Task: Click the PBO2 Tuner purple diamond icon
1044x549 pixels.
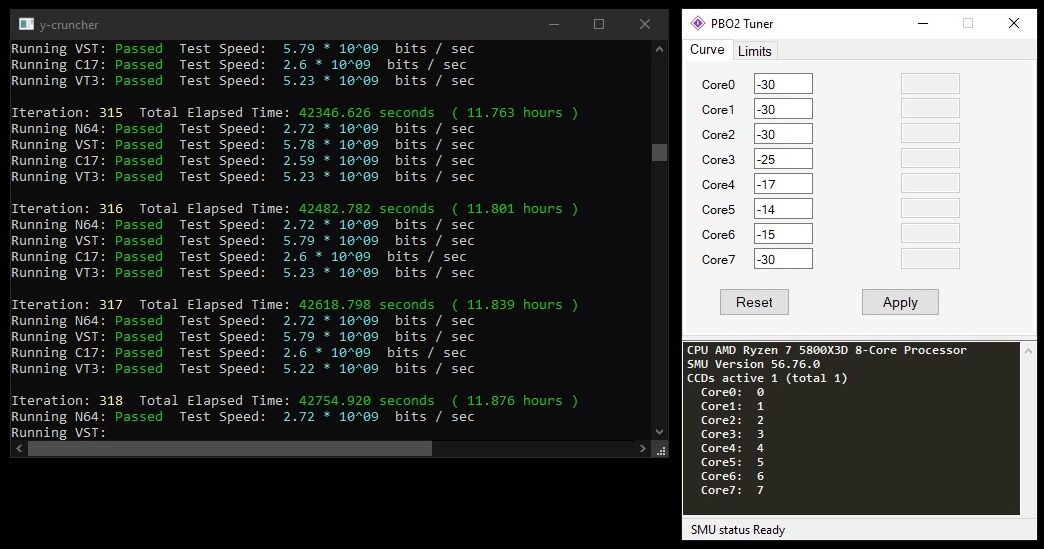Action: (x=698, y=23)
